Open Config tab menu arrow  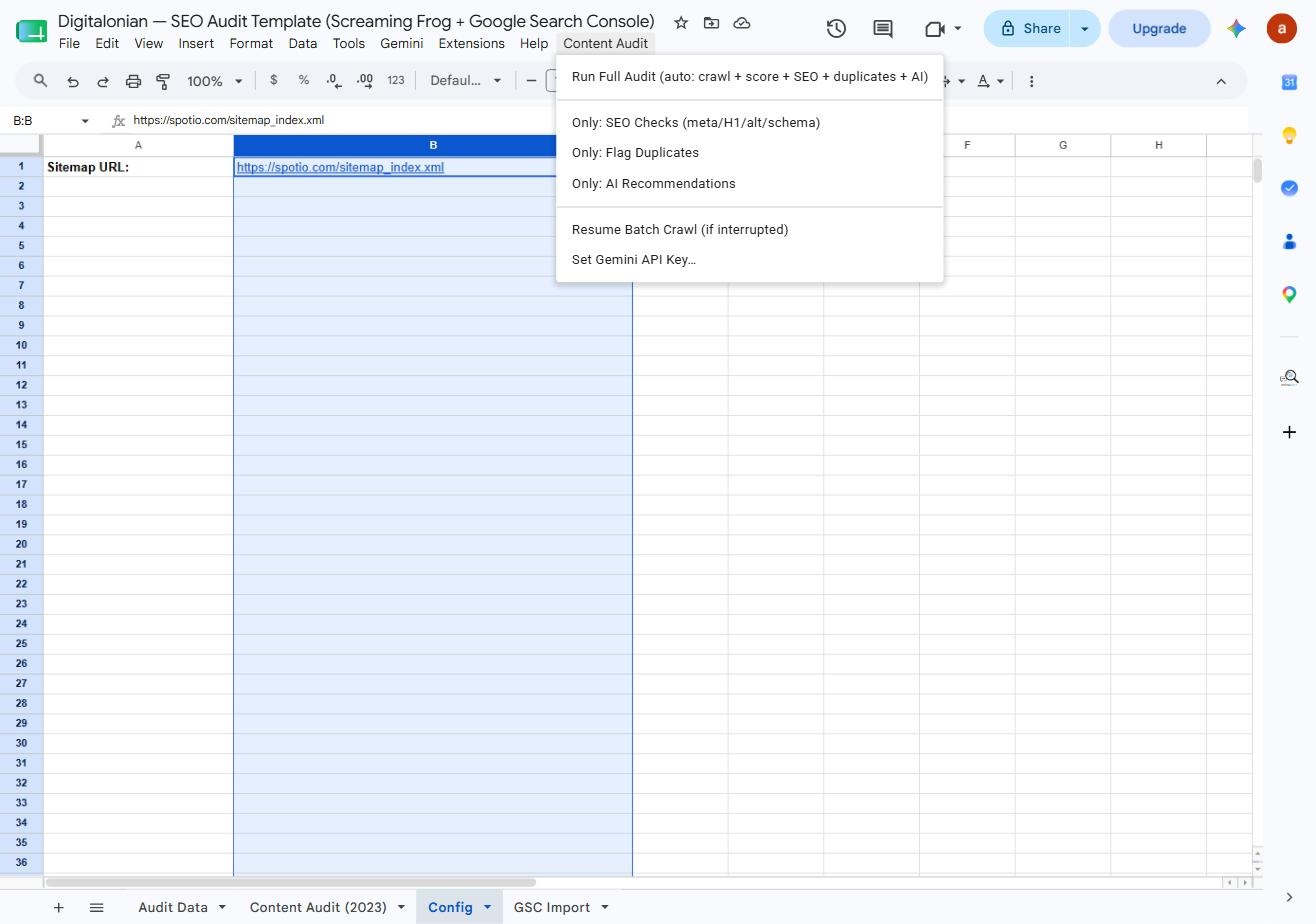click(487, 907)
